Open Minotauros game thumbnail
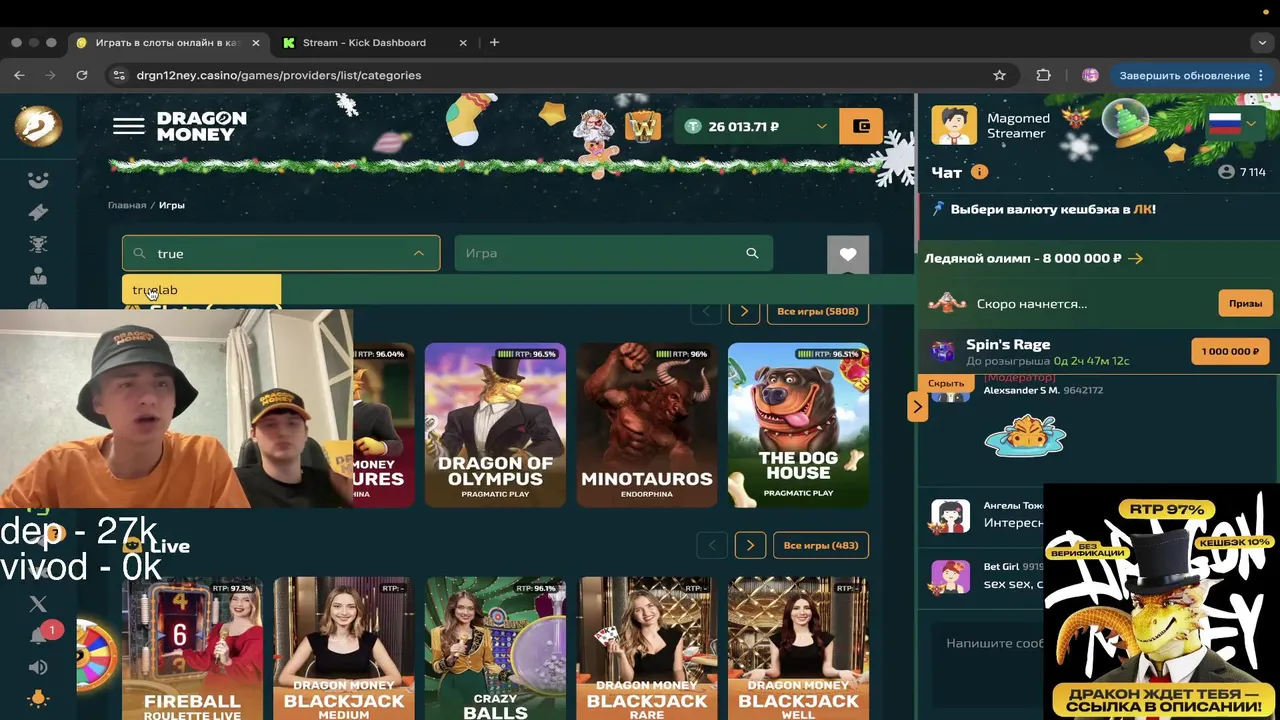This screenshot has height=720, width=1280. pos(646,425)
